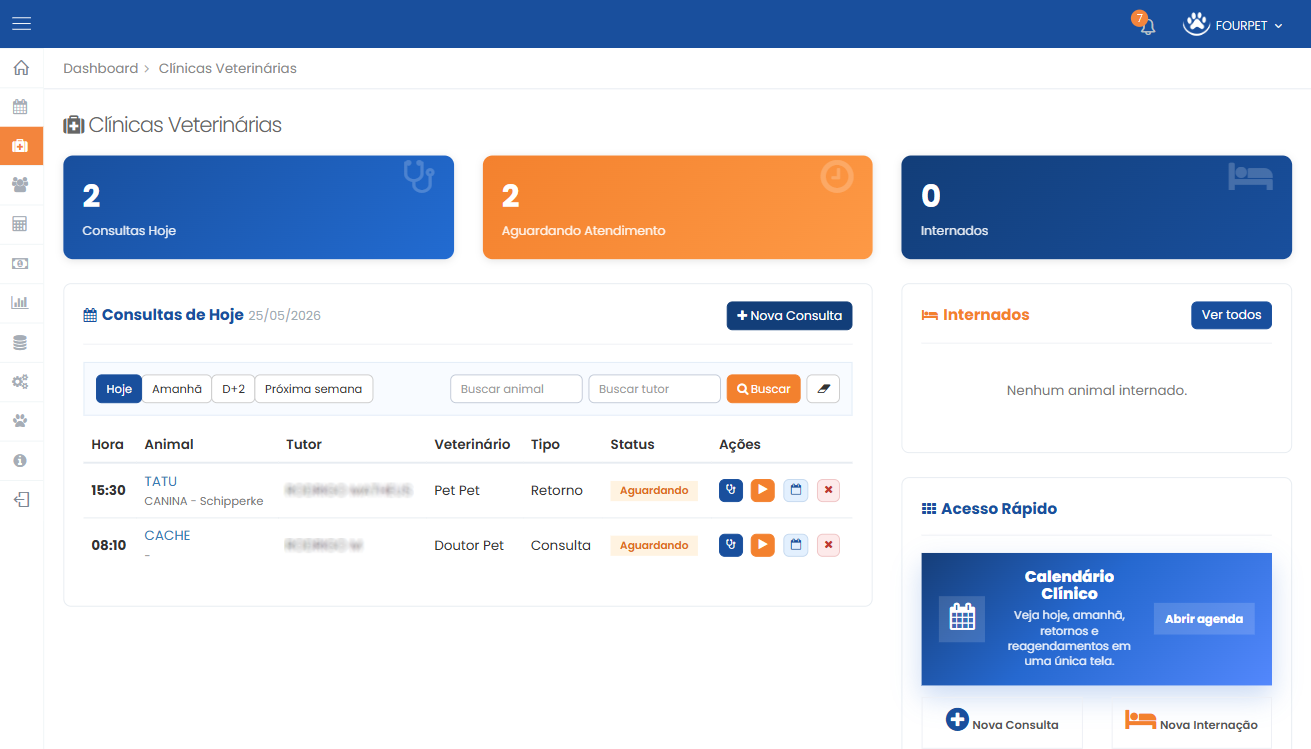Select the medical kit icon in the sidebar
1311x749 pixels.
[21, 146]
